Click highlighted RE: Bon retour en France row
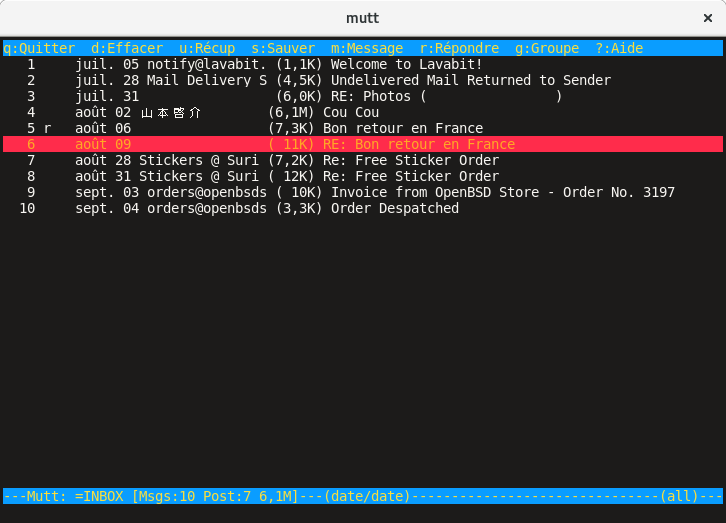Screen dimensions: 726x523 pyautogui.click(x=419, y=144)
